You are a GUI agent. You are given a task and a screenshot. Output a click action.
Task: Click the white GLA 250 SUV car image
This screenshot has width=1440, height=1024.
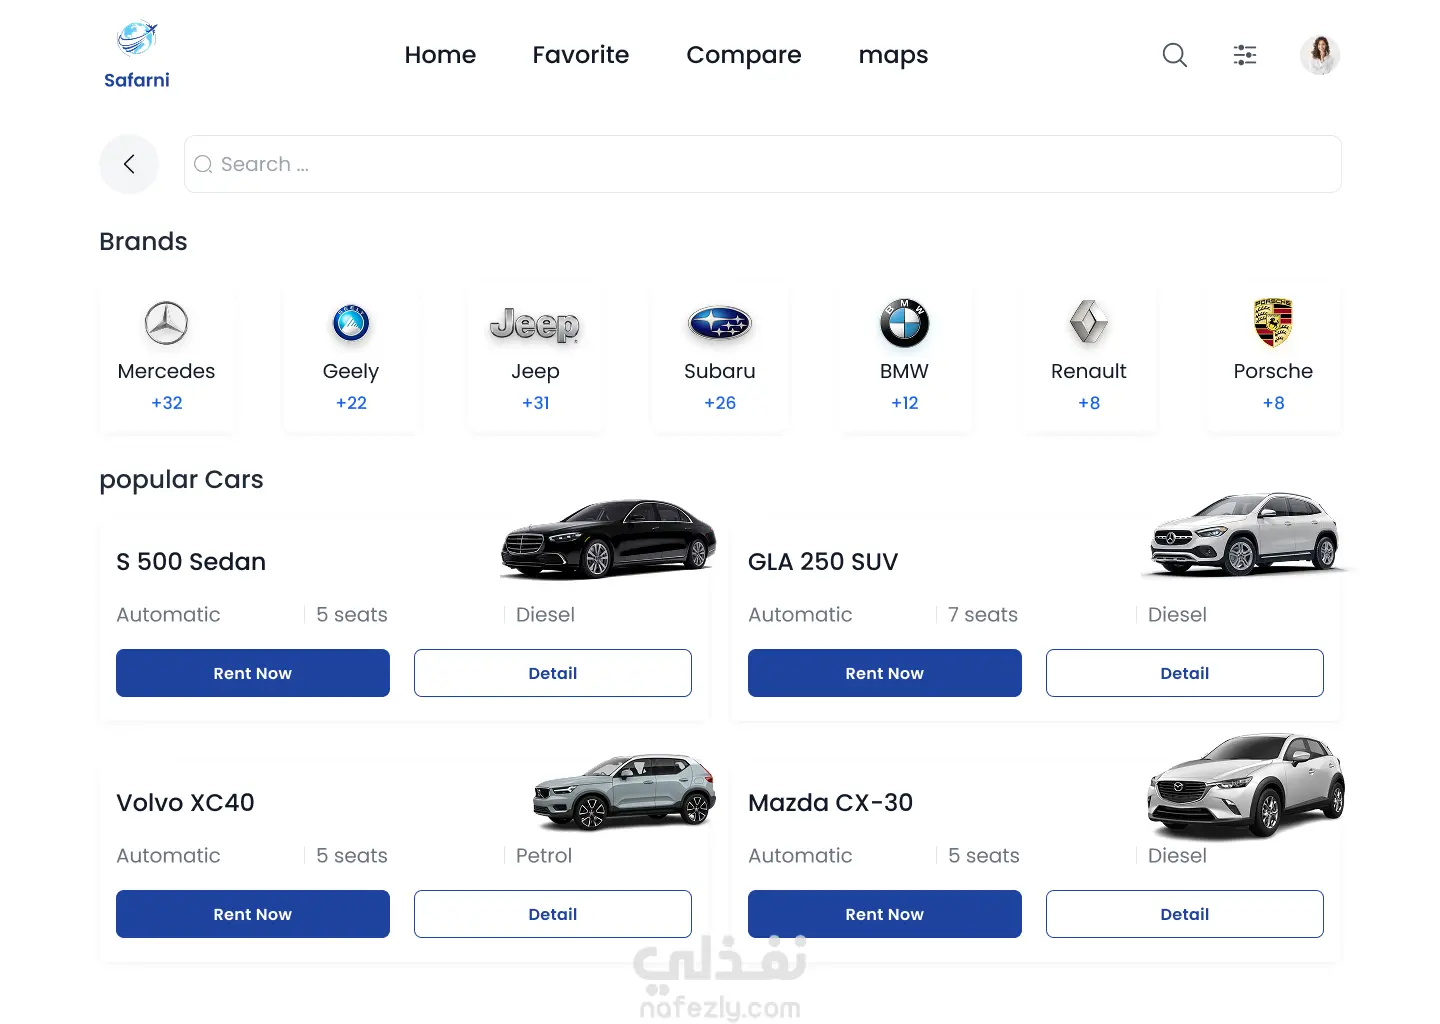click(1245, 533)
